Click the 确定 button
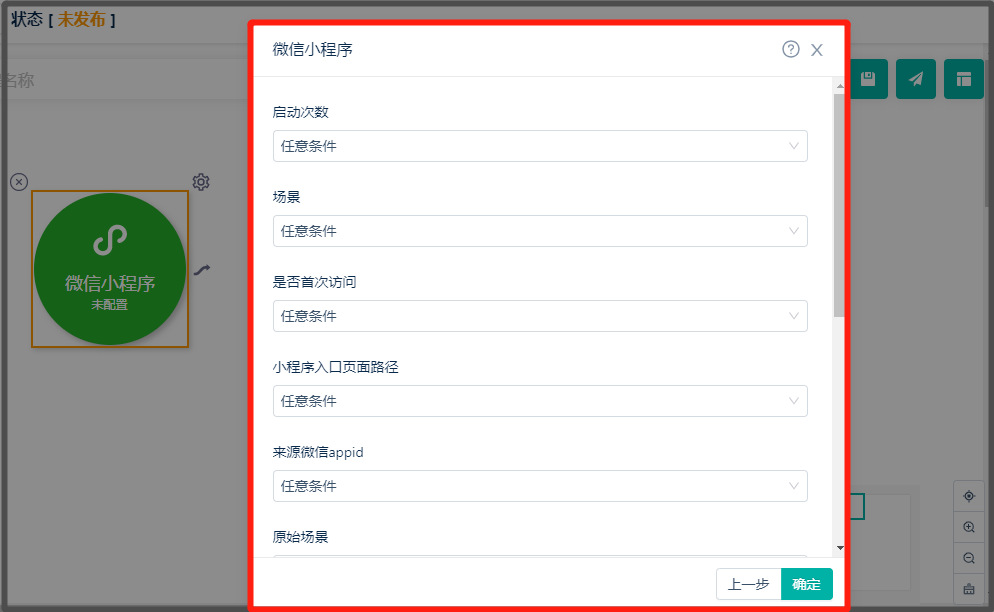The image size is (994, 612). click(806, 584)
